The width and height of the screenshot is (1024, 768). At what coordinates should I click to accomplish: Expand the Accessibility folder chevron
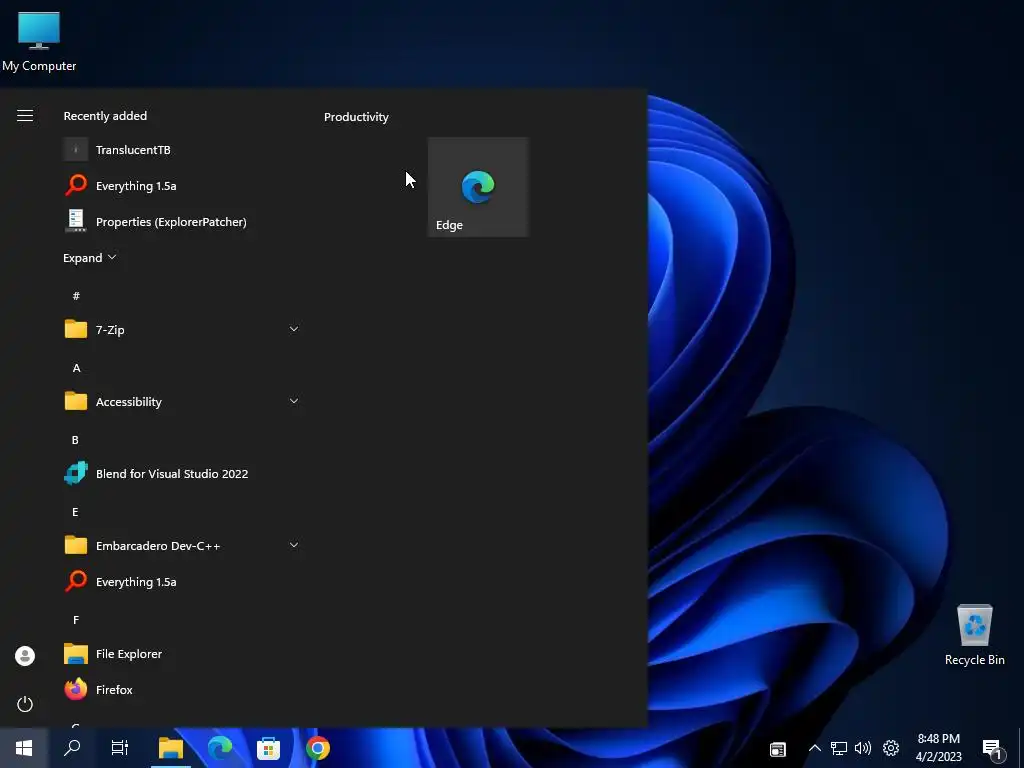click(x=294, y=401)
